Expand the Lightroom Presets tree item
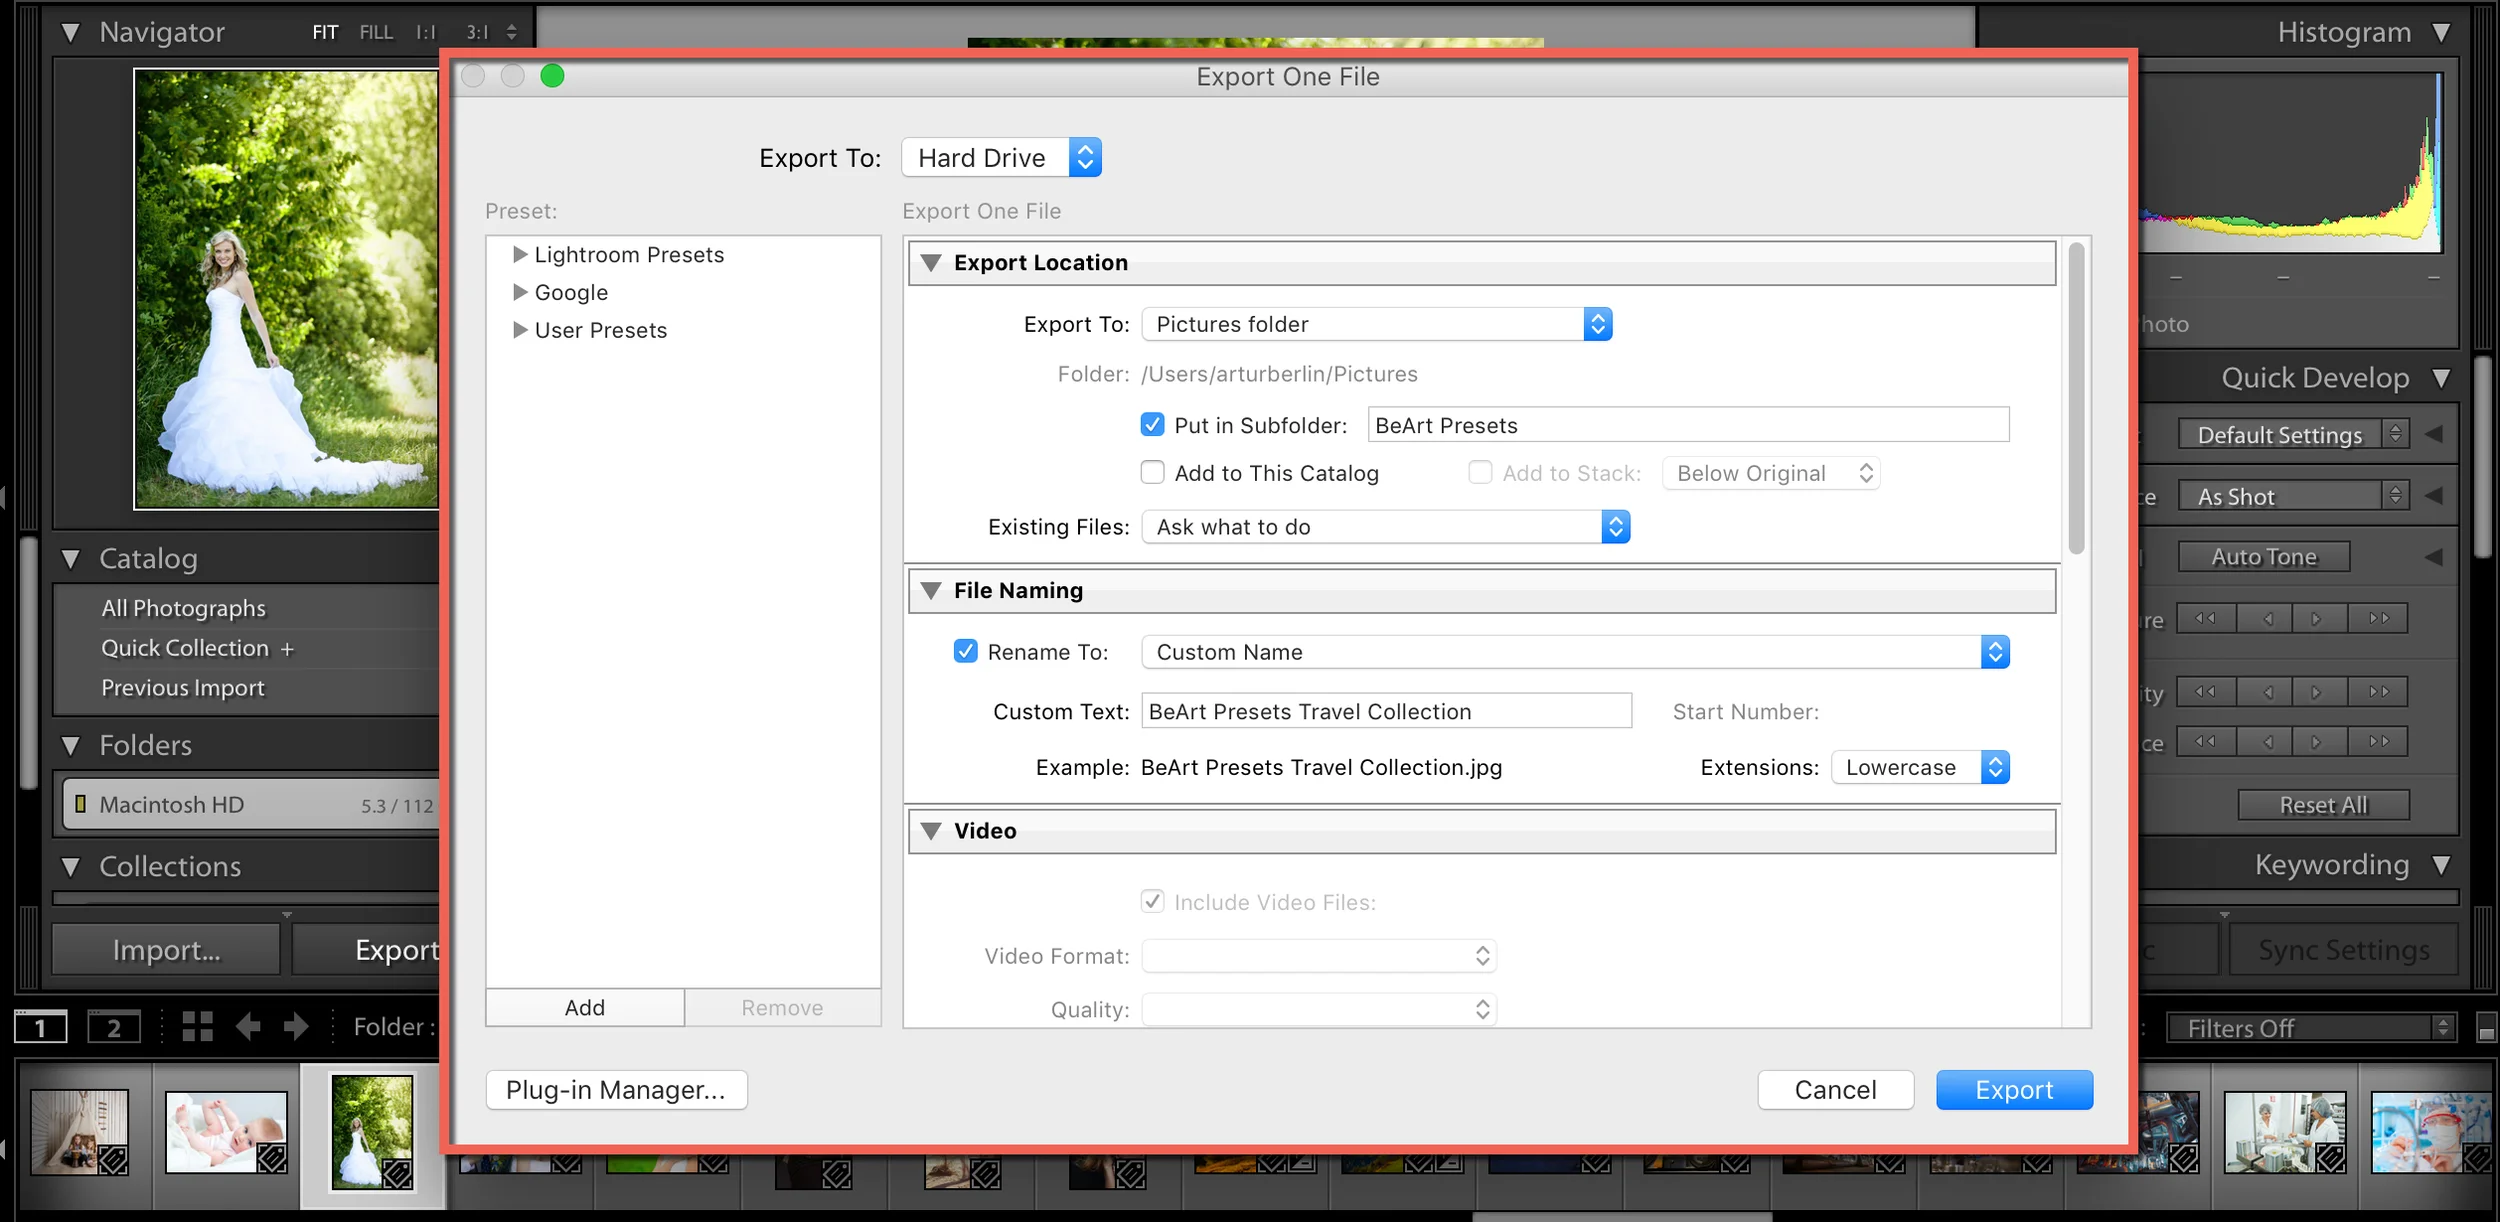2500x1222 pixels. tap(520, 255)
